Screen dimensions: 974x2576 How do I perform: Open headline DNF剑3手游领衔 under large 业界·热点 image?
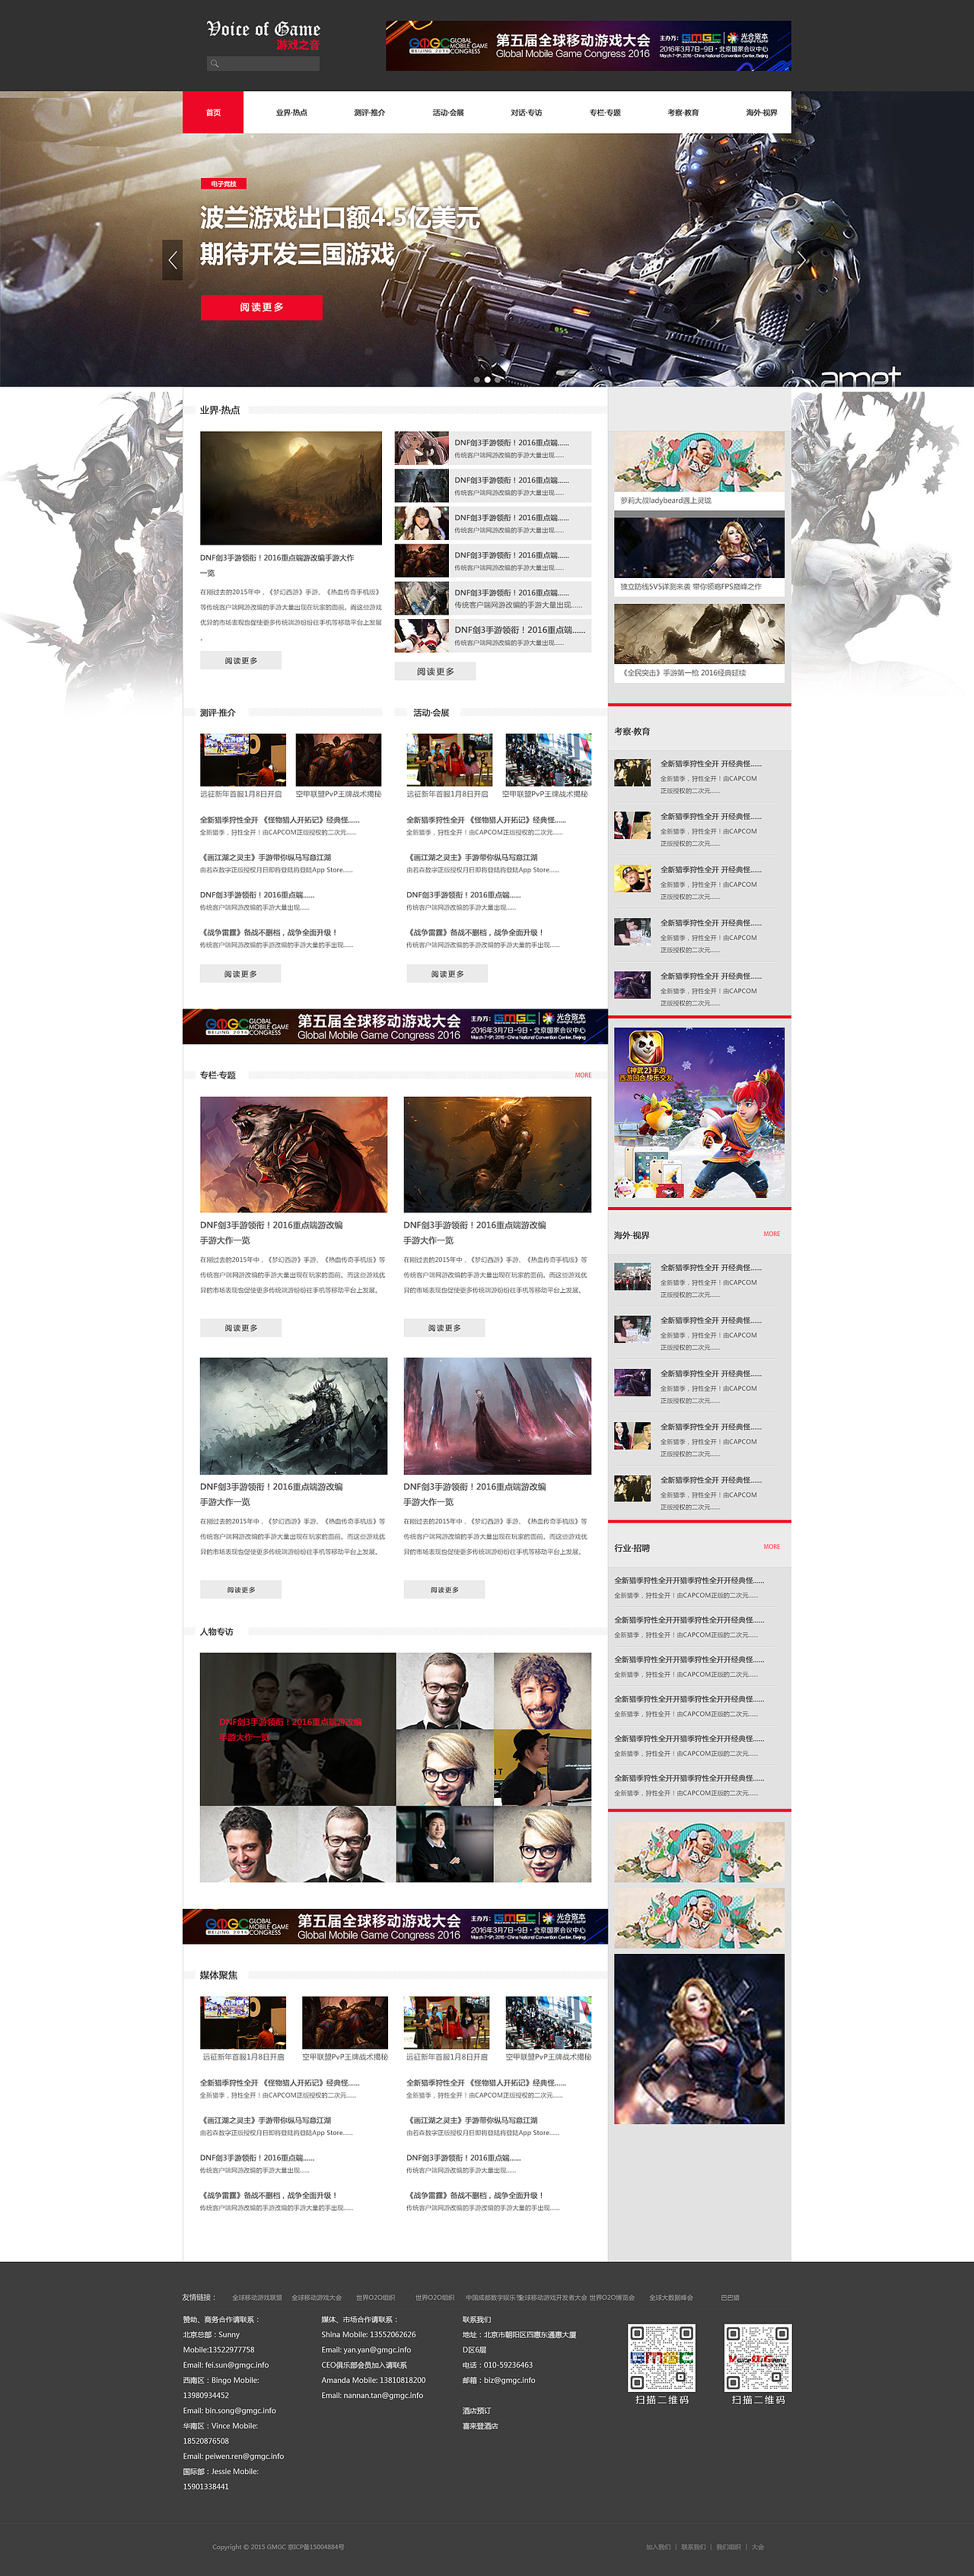pos(277,565)
